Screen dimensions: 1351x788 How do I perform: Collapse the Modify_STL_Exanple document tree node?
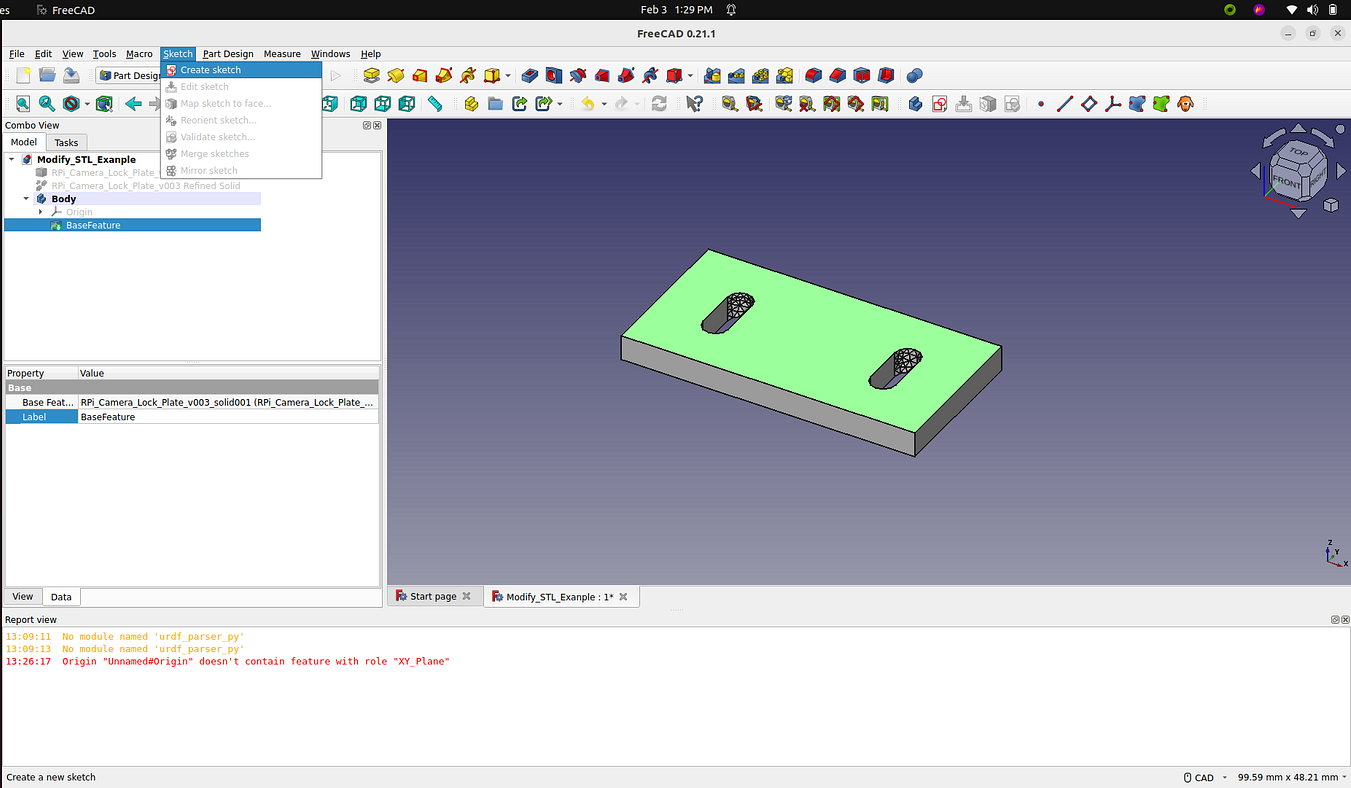[x=12, y=159]
